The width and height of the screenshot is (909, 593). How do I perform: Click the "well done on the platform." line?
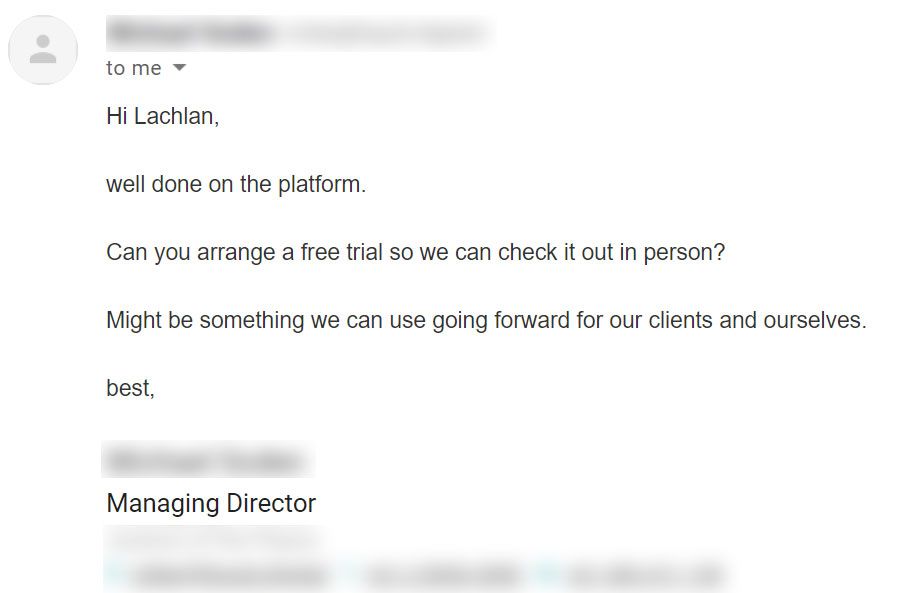tap(236, 185)
